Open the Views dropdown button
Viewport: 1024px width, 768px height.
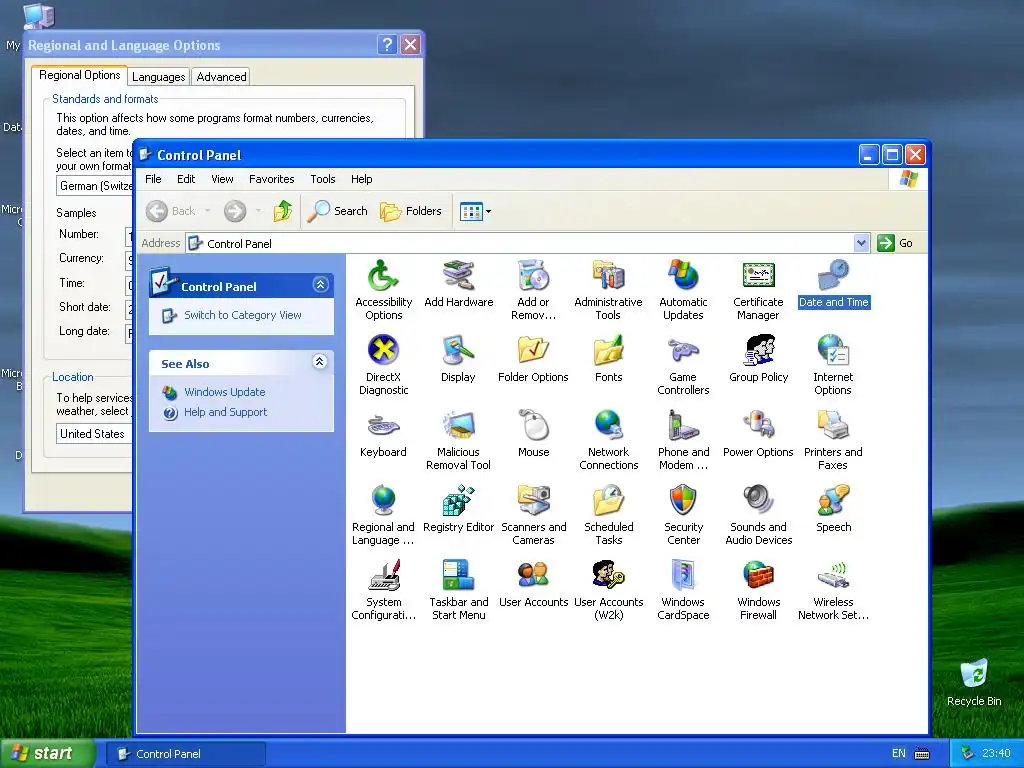pos(475,211)
